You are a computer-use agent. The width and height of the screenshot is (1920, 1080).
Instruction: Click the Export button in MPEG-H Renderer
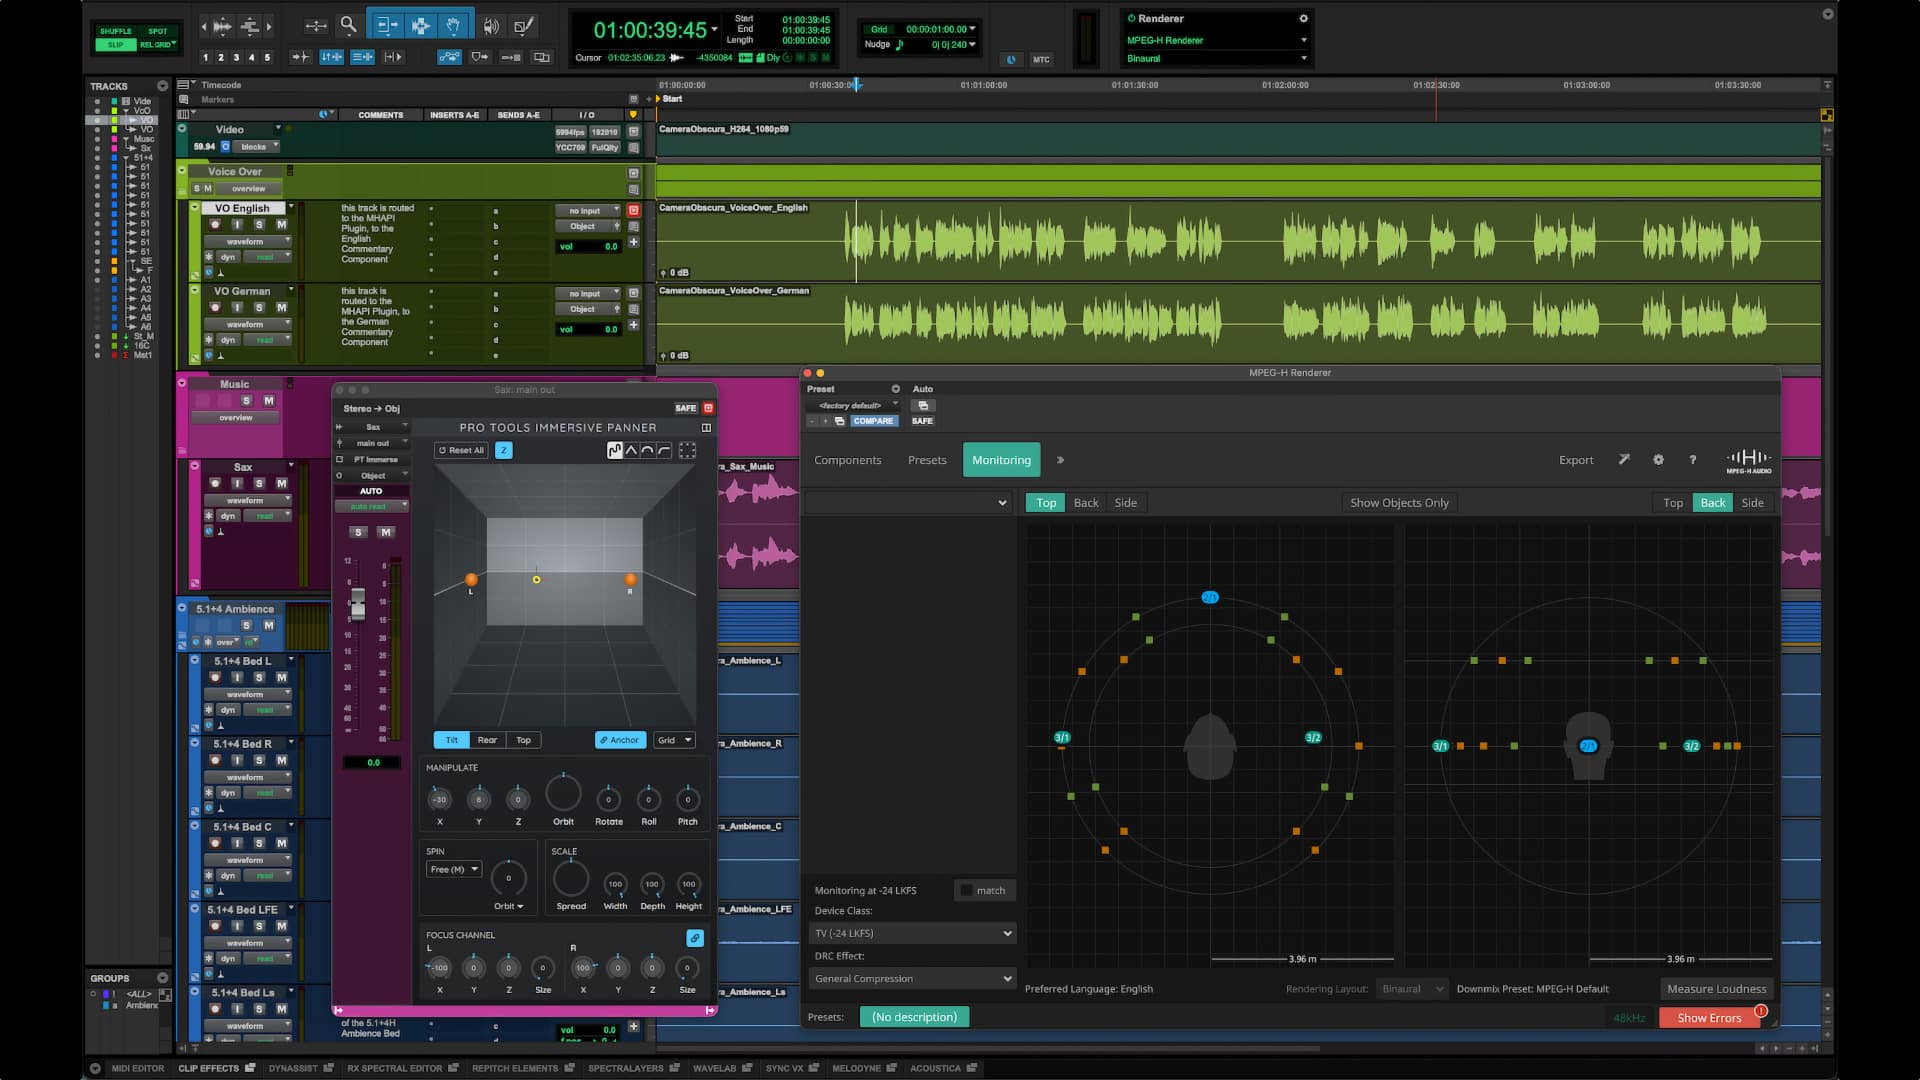(1576, 460)
